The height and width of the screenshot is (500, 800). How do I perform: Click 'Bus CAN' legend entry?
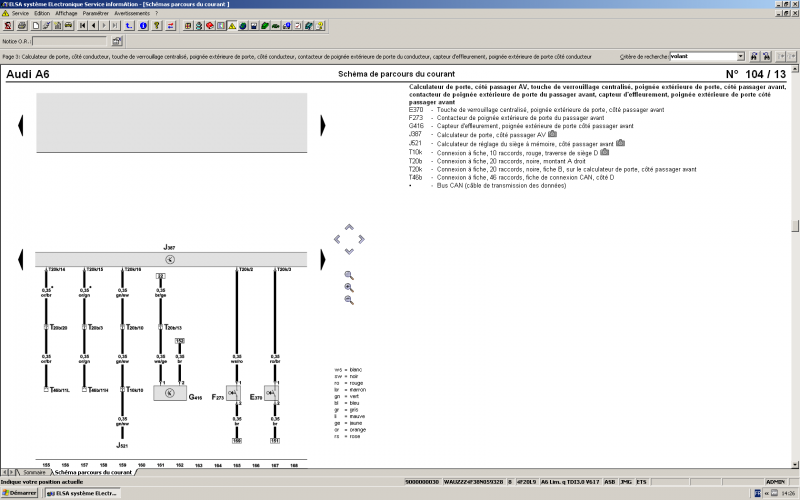[x=501, y=186]
